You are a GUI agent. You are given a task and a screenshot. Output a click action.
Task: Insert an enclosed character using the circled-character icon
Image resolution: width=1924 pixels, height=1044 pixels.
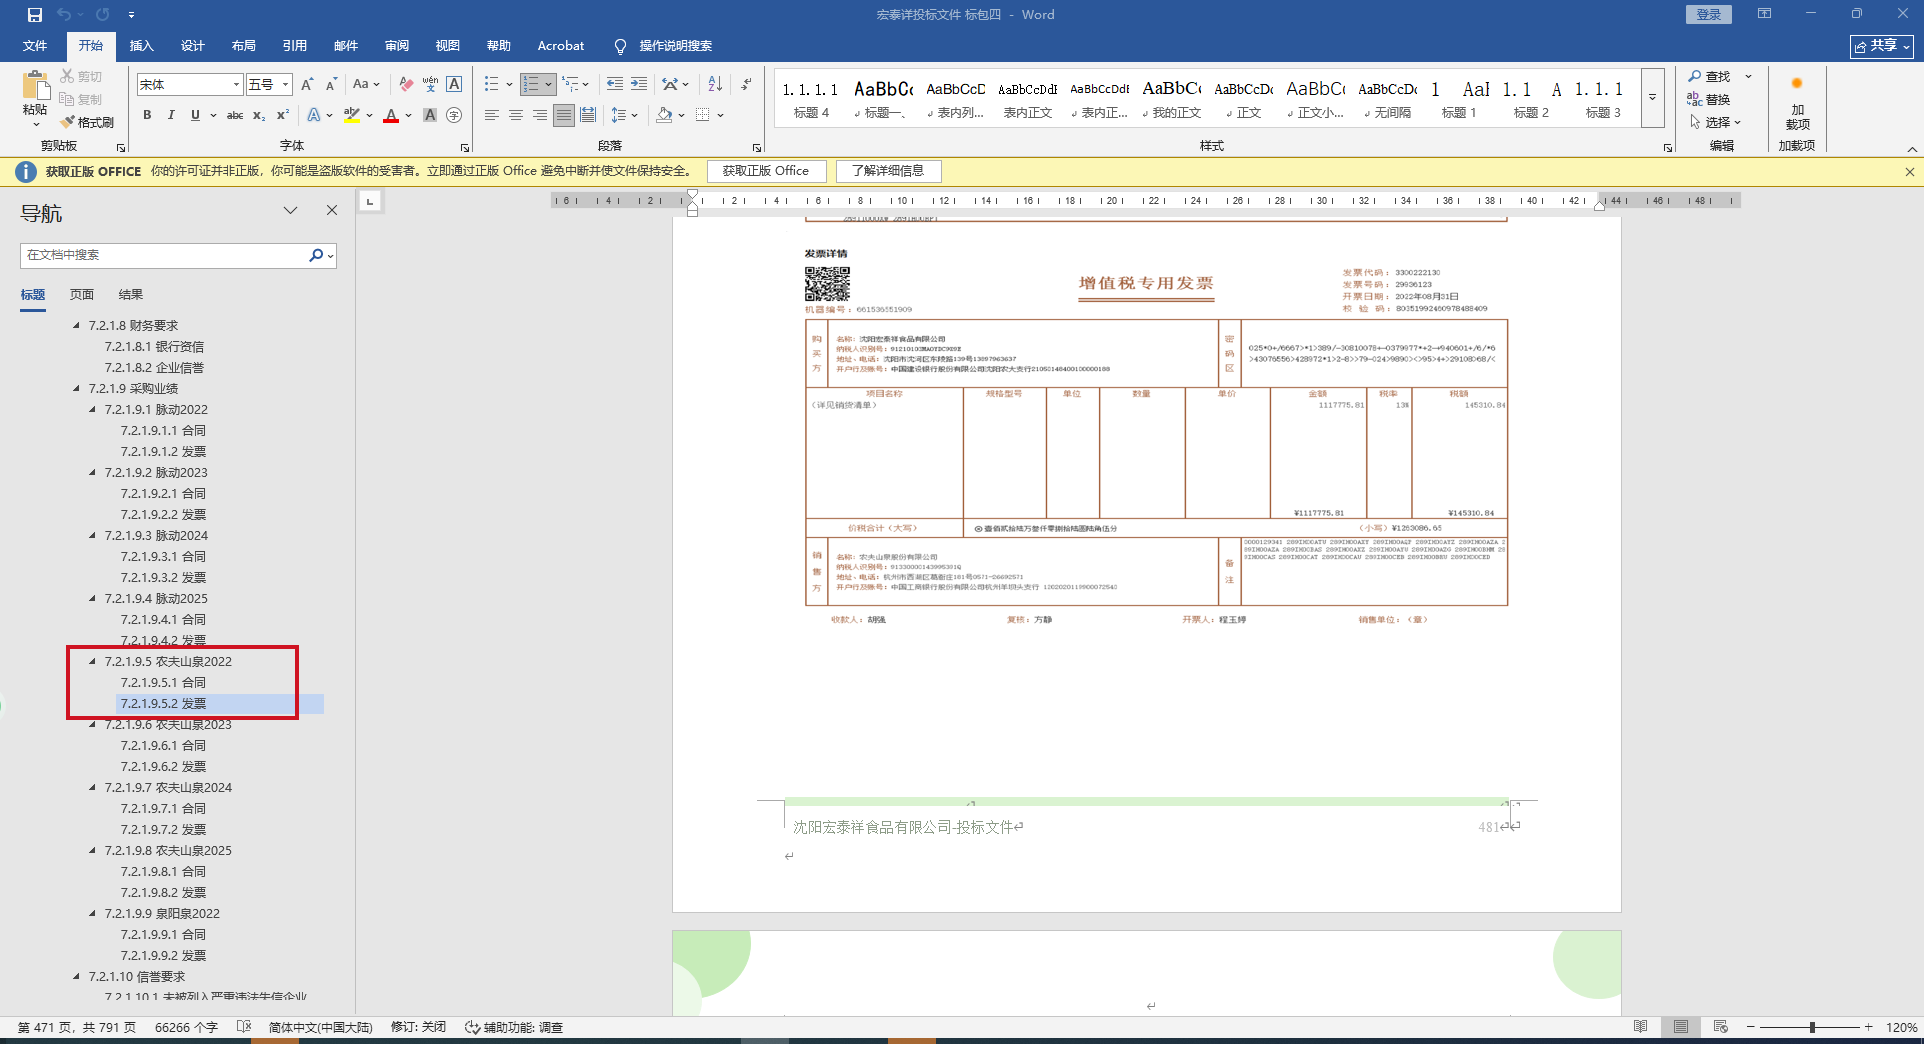coord(454,115)
